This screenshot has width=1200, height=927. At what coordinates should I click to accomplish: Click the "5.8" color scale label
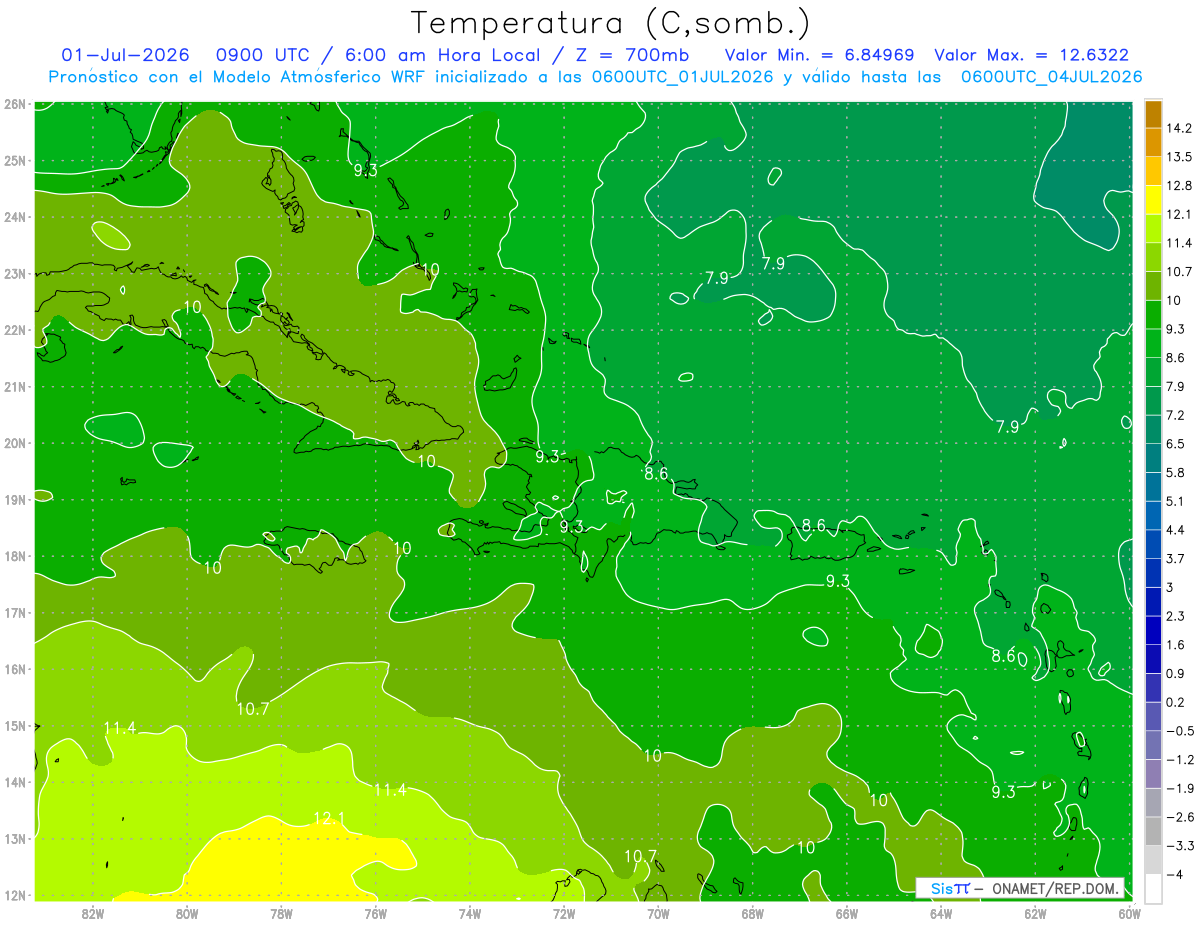coord(1177,473)
